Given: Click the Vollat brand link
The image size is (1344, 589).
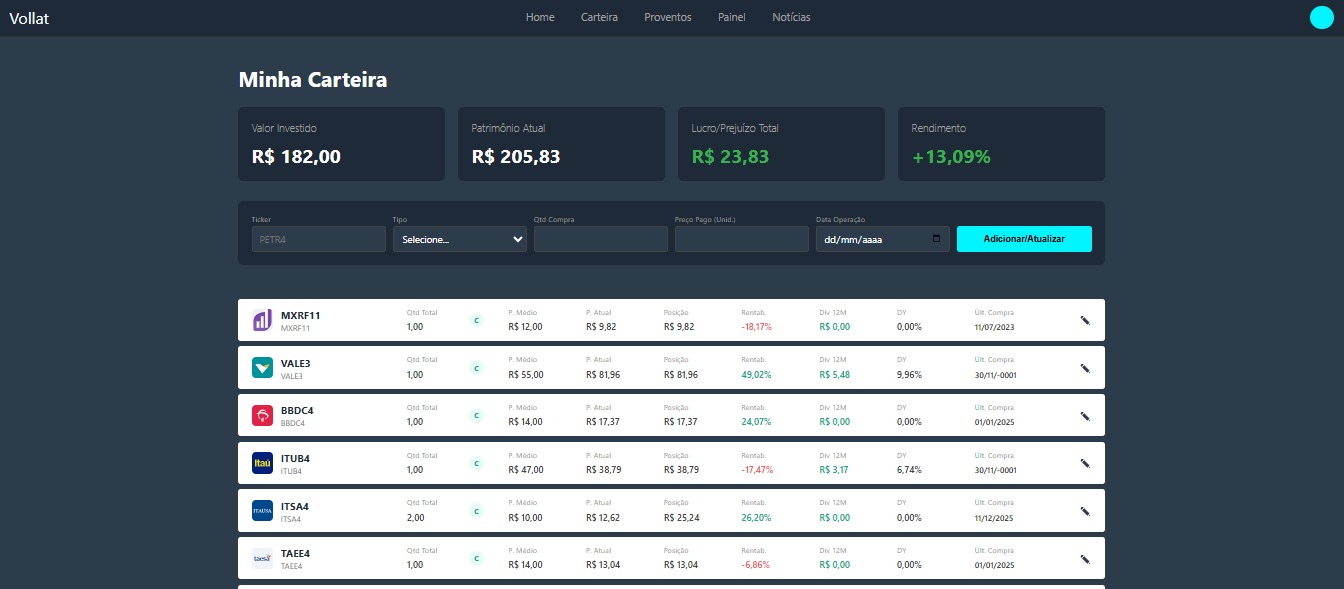Looking at the screenshot, I should (x=29, y=18).
